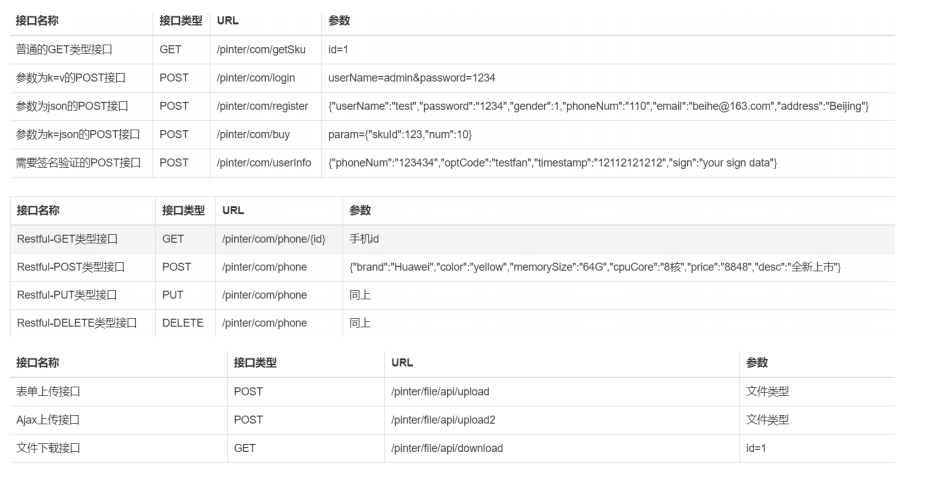Image resolution: width=934 pixels, height=479 pixels.
Task: Click the /pinter/com/phone/{id} URL
Action: point(273,239)
